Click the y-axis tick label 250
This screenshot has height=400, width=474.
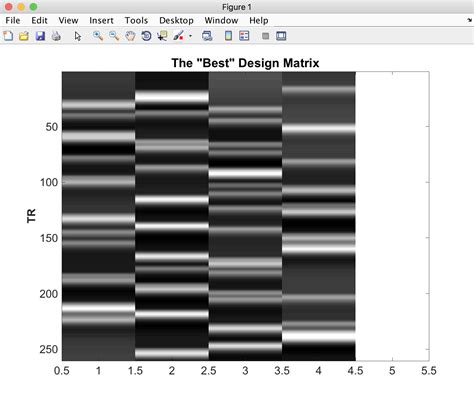49,349
